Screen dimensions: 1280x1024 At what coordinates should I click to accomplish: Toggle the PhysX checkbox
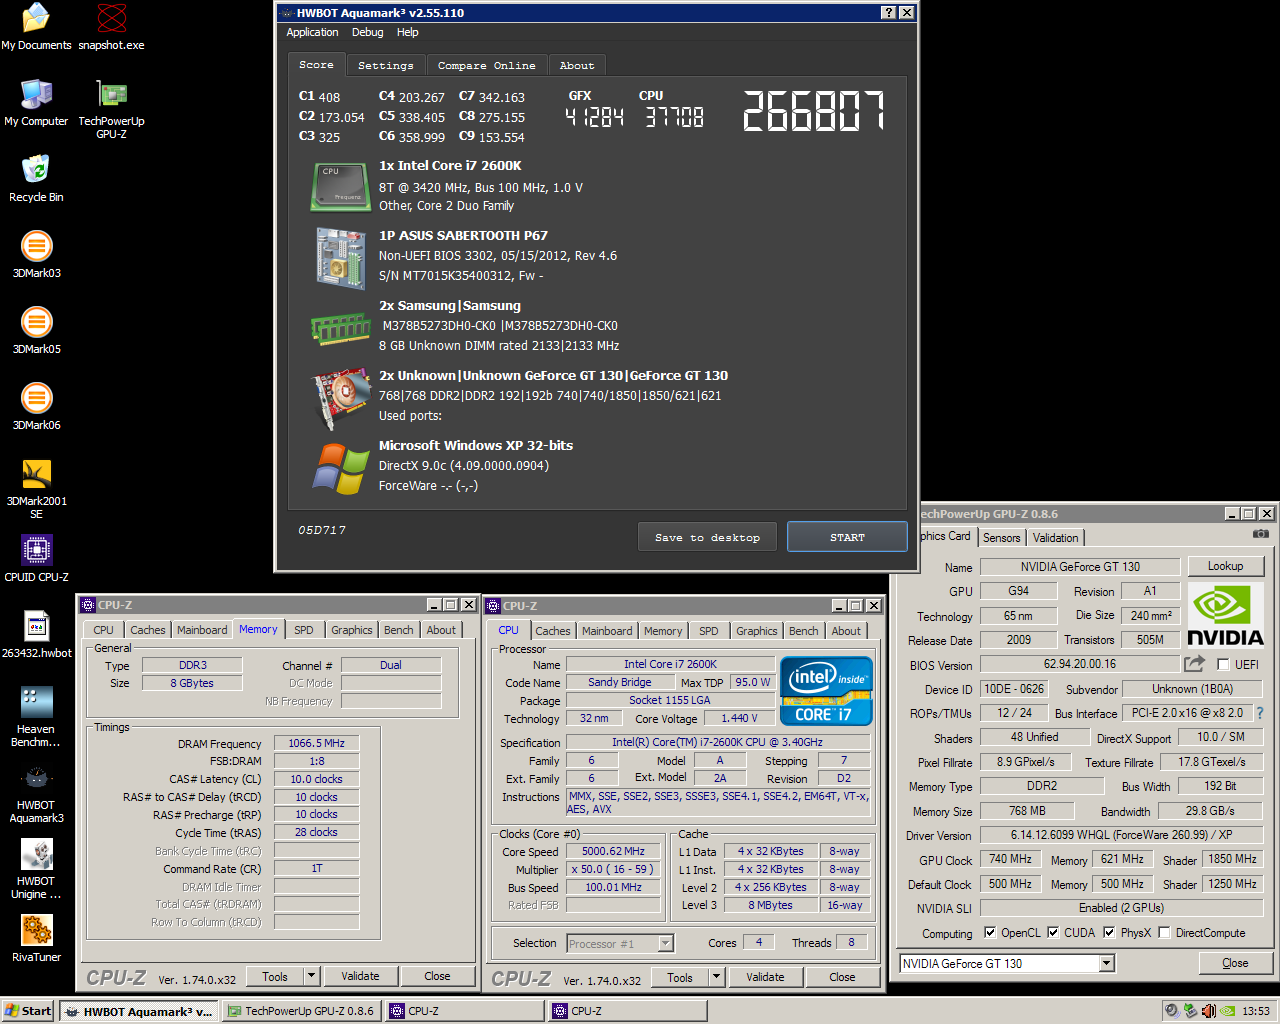click(1109, 933)
